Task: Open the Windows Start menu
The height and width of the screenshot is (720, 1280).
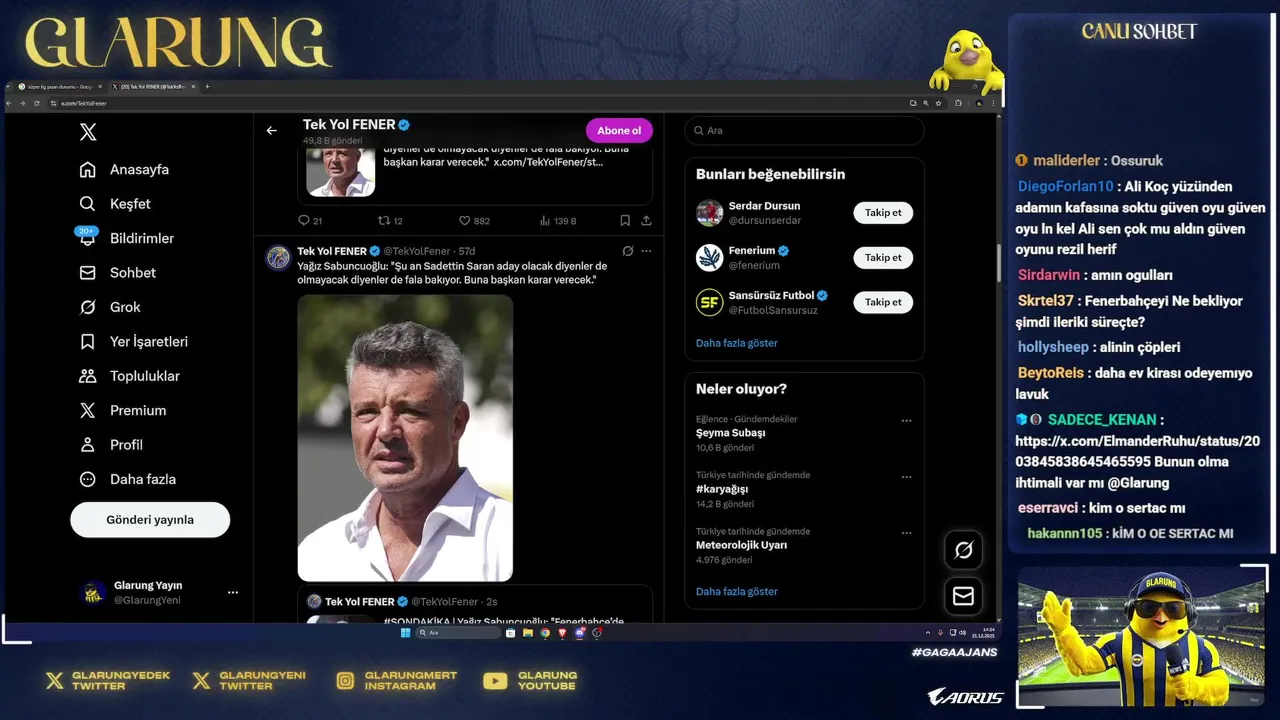Action: 405,633
